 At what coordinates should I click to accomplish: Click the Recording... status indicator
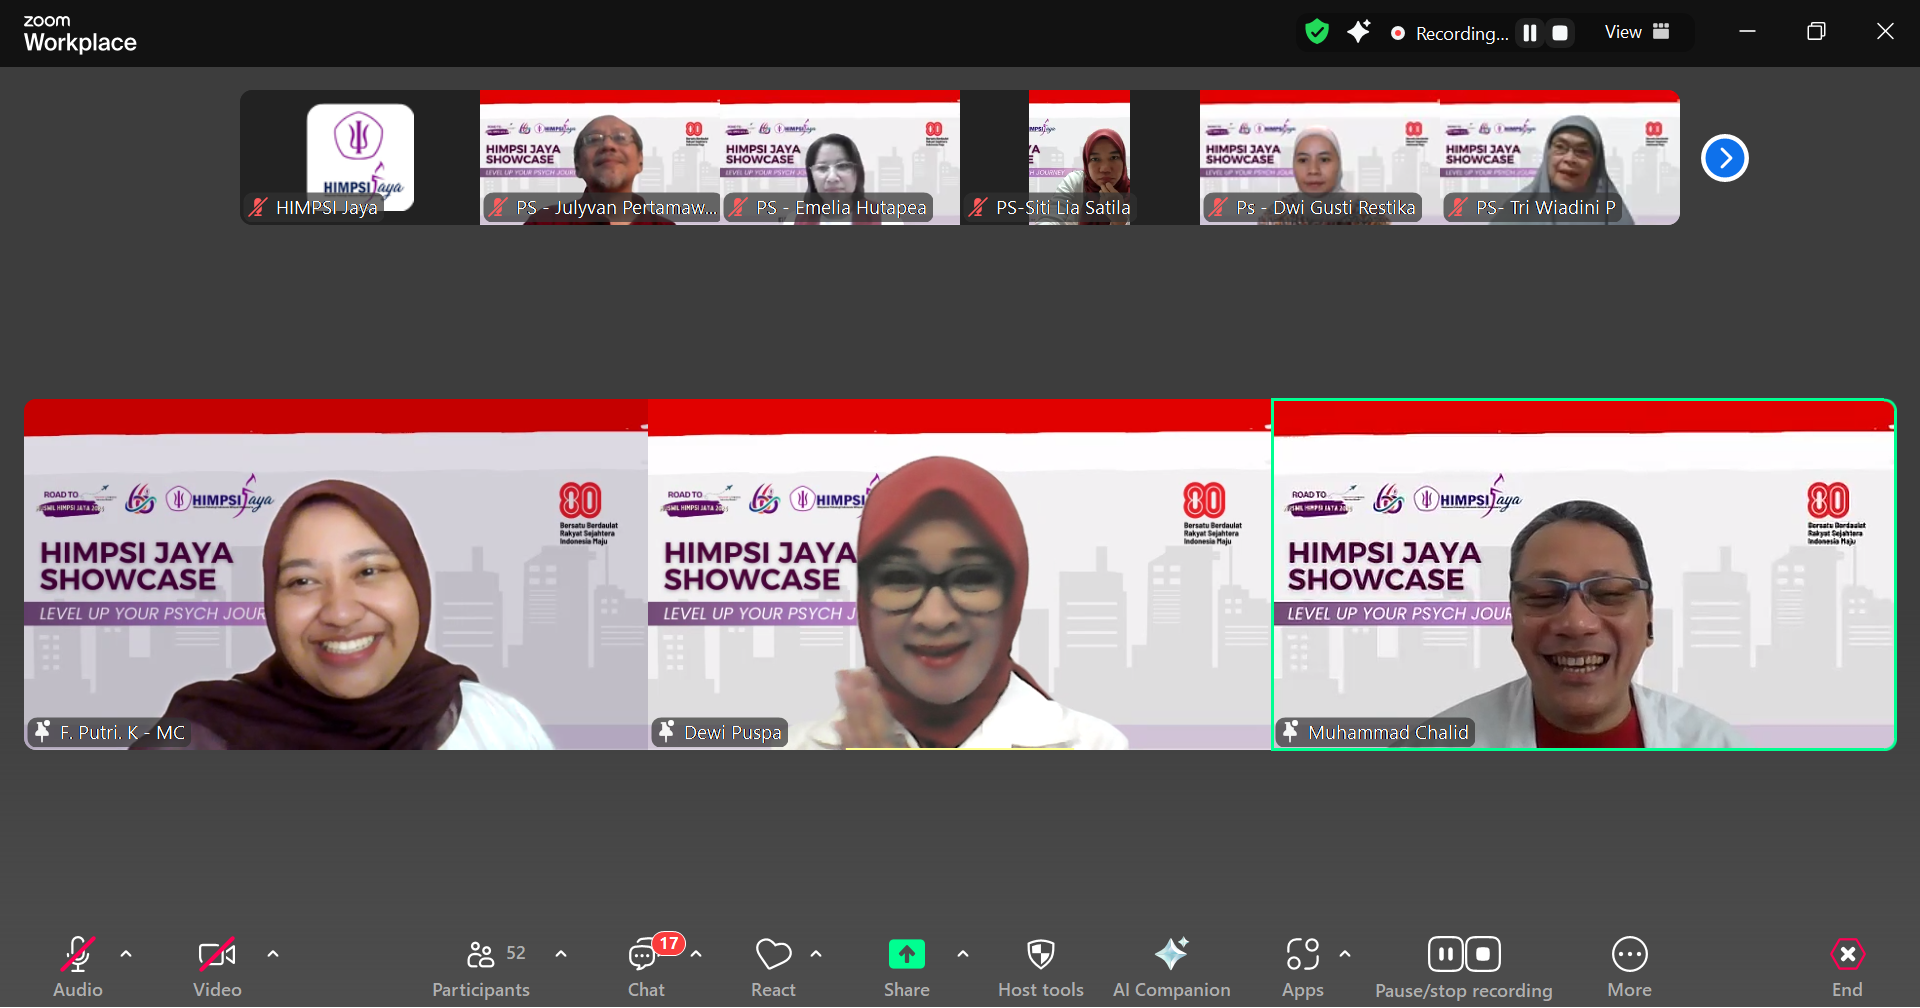pos(1450,33)
